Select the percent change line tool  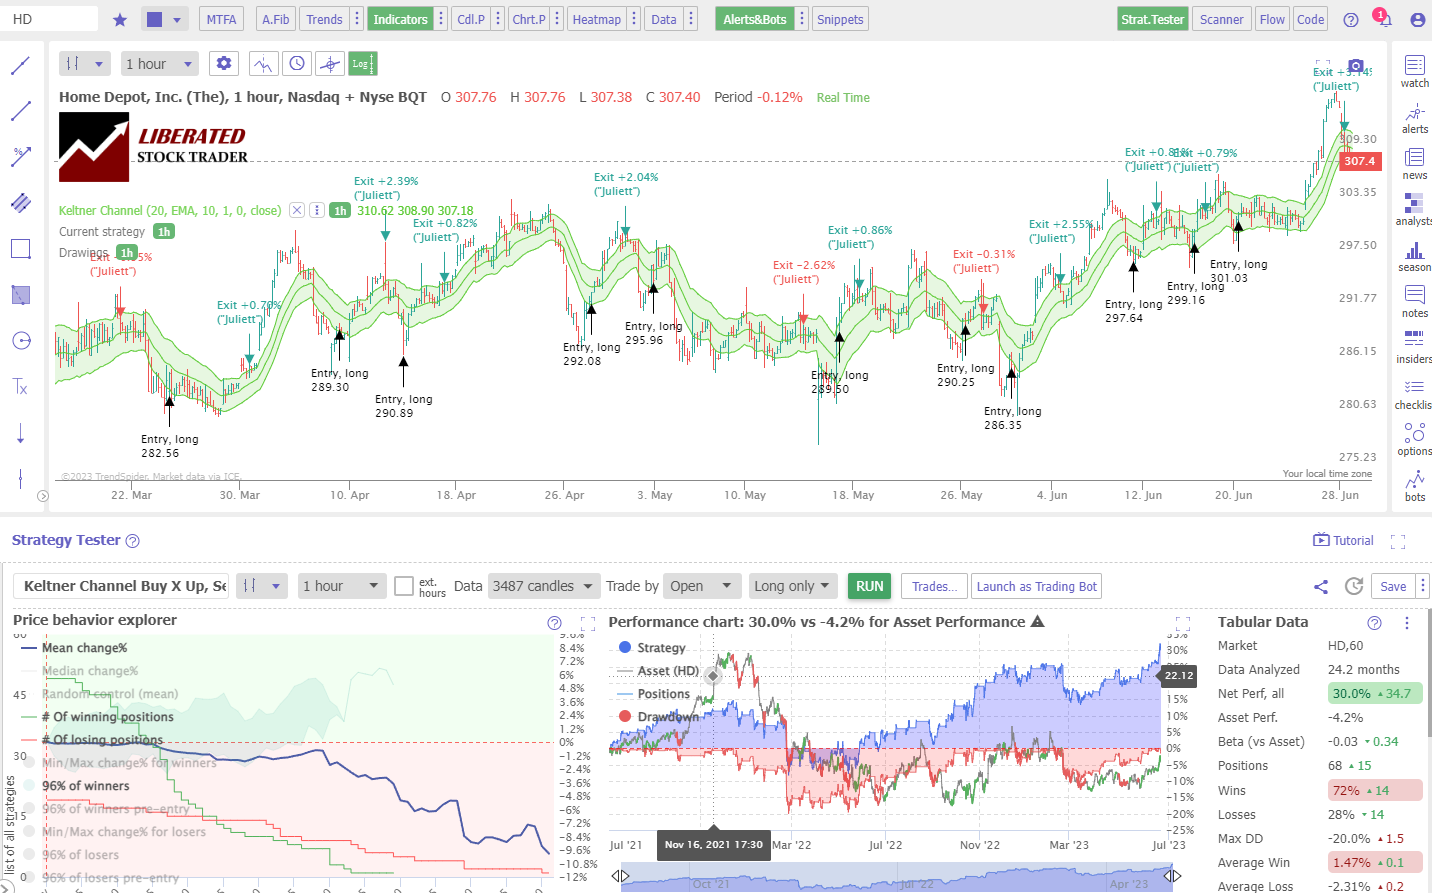point(20,156)
